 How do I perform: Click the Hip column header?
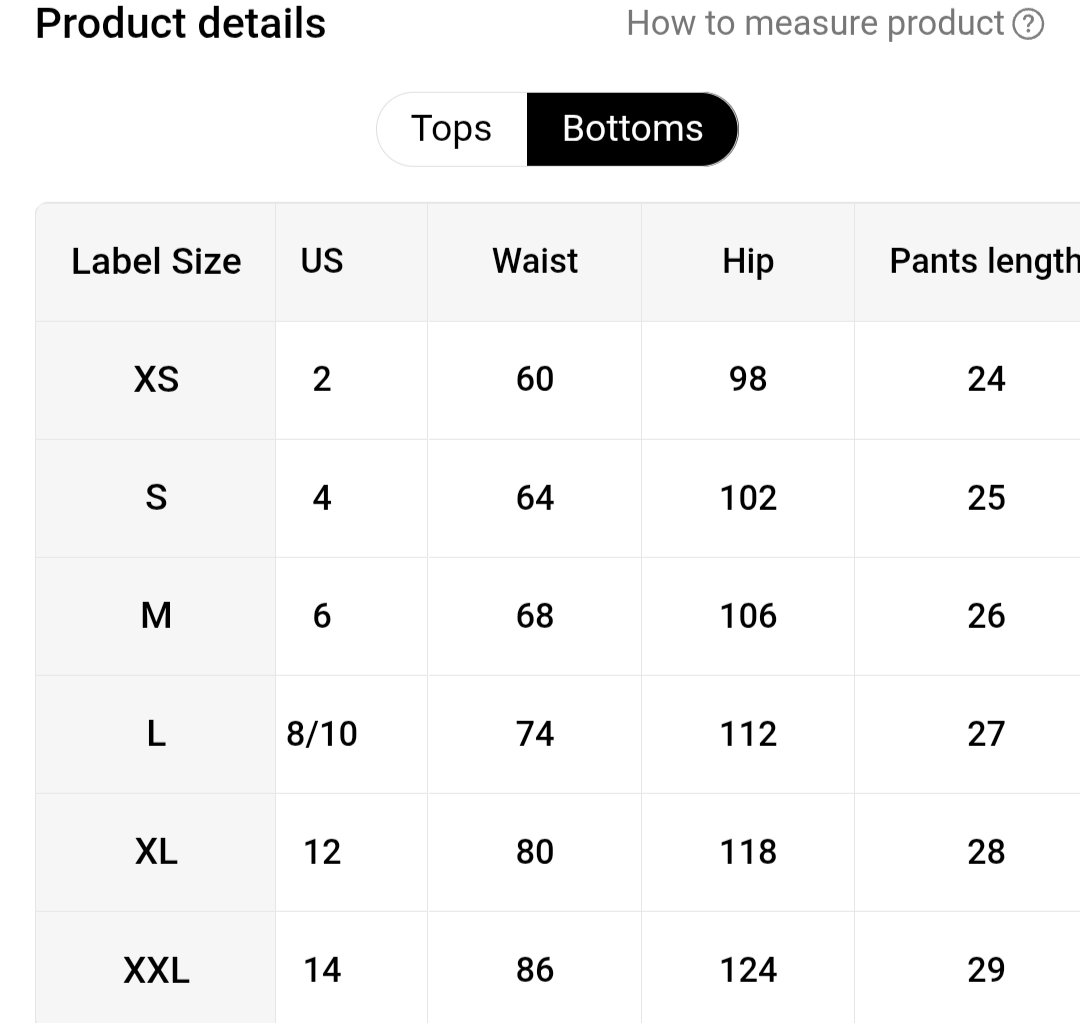[x=748, y=261]
